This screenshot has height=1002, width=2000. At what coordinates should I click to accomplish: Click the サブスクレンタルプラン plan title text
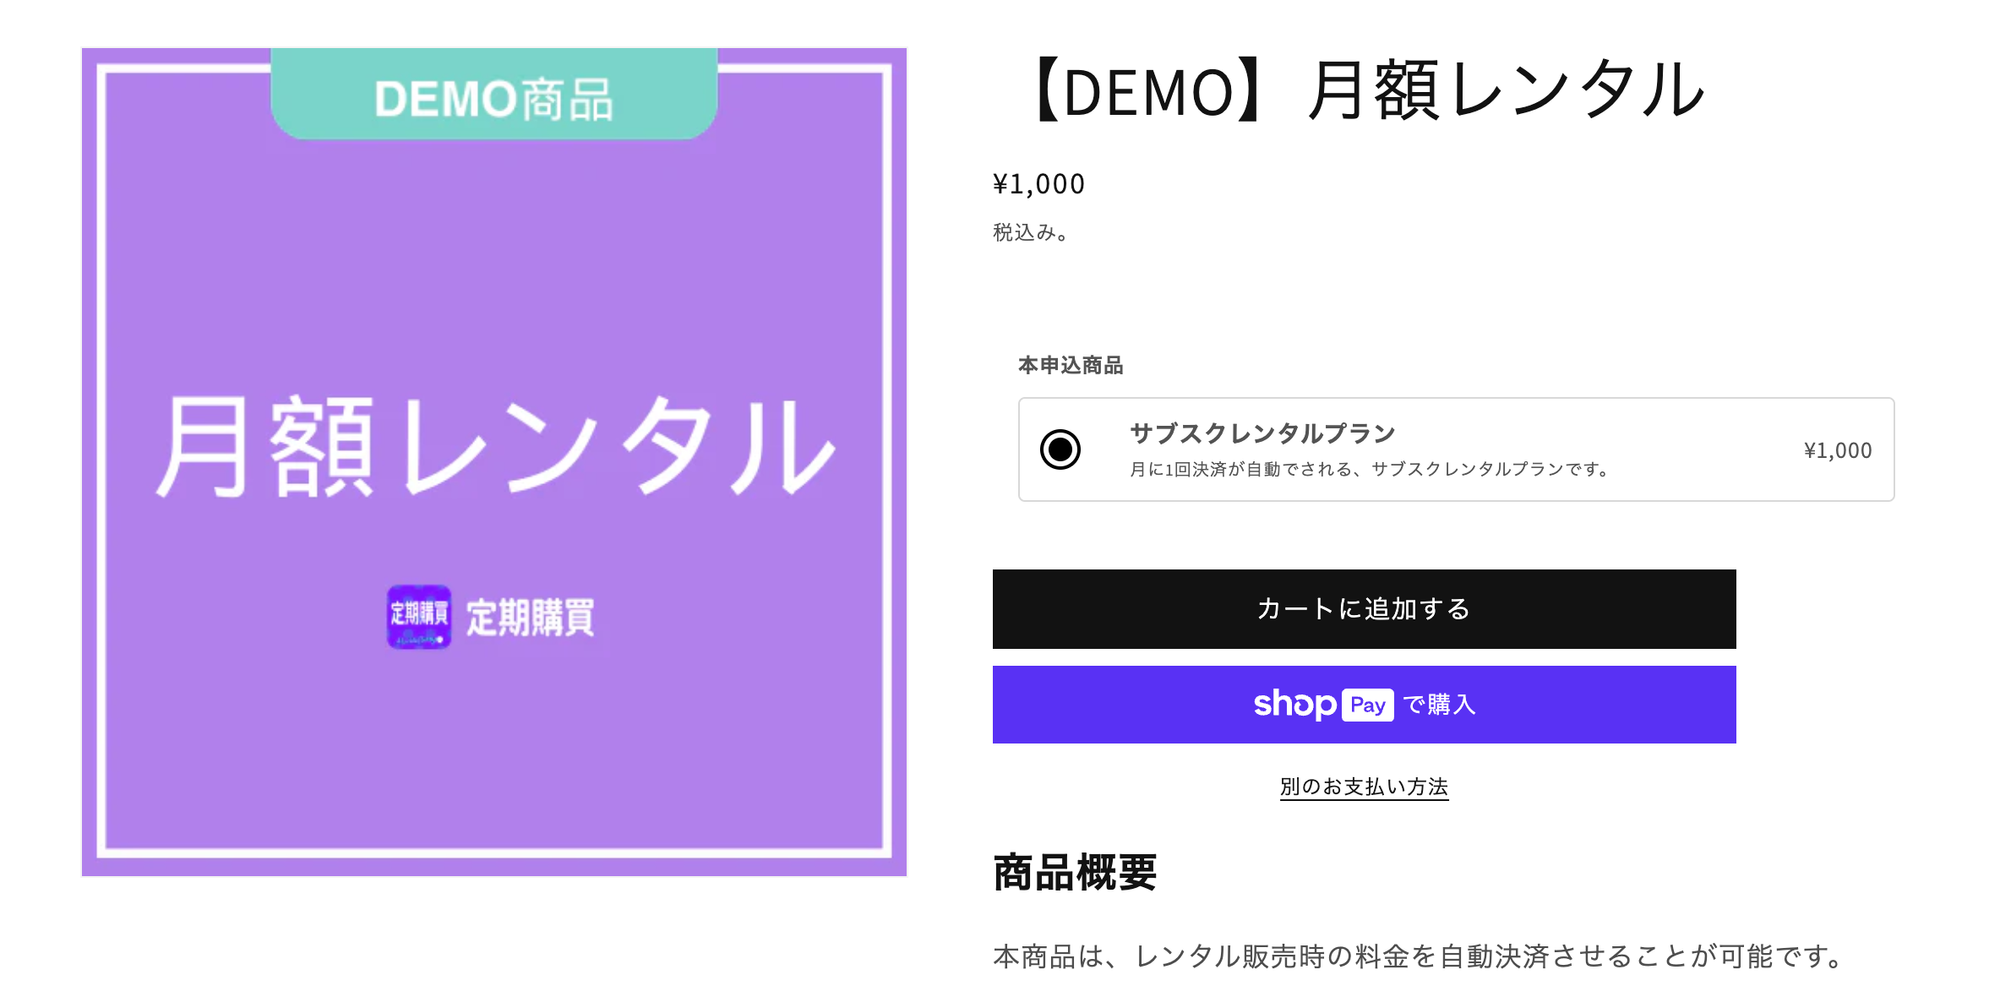tap(1262, 433)
